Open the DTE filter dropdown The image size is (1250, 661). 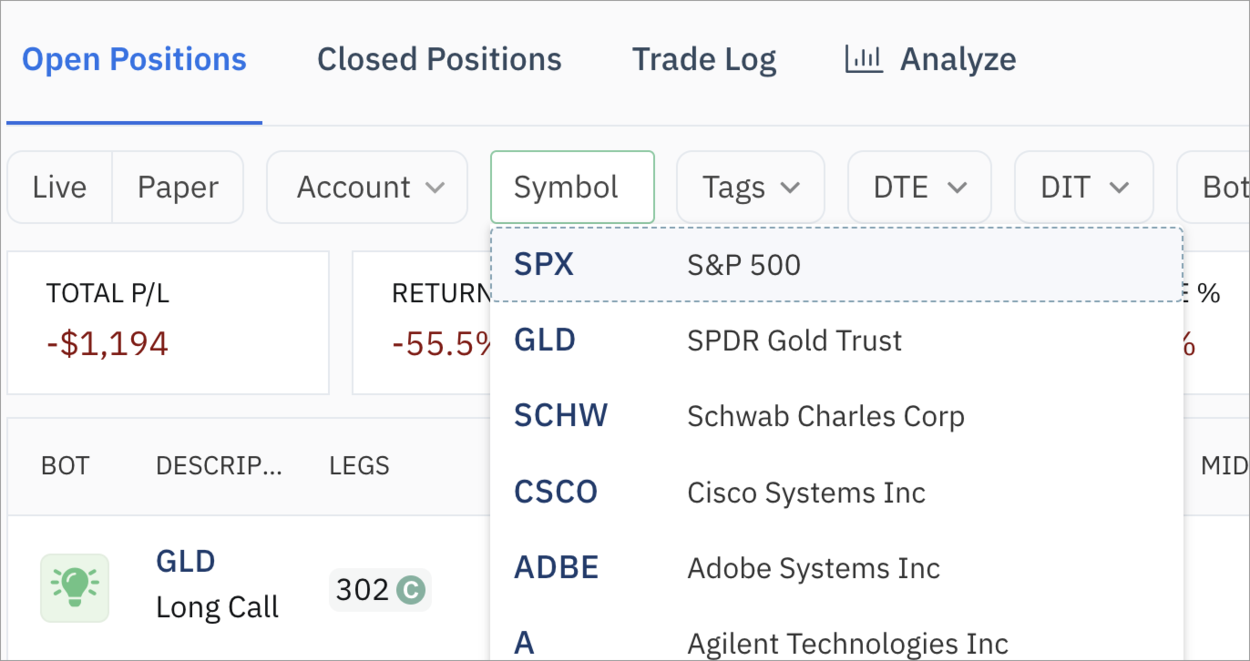[x=919, y=187]
